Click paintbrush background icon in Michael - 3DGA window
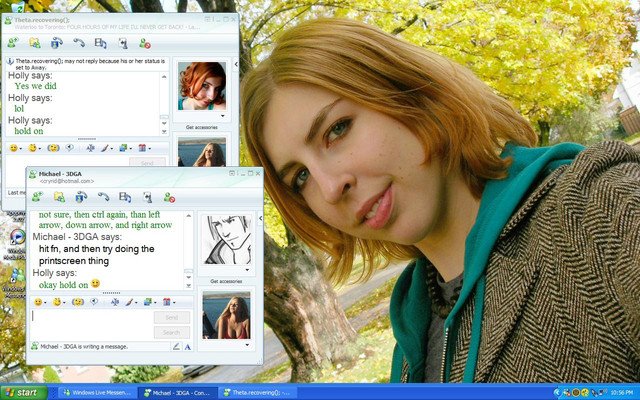Image resolution: width=640 pixels, height=400 pixels. pos(129,302)
